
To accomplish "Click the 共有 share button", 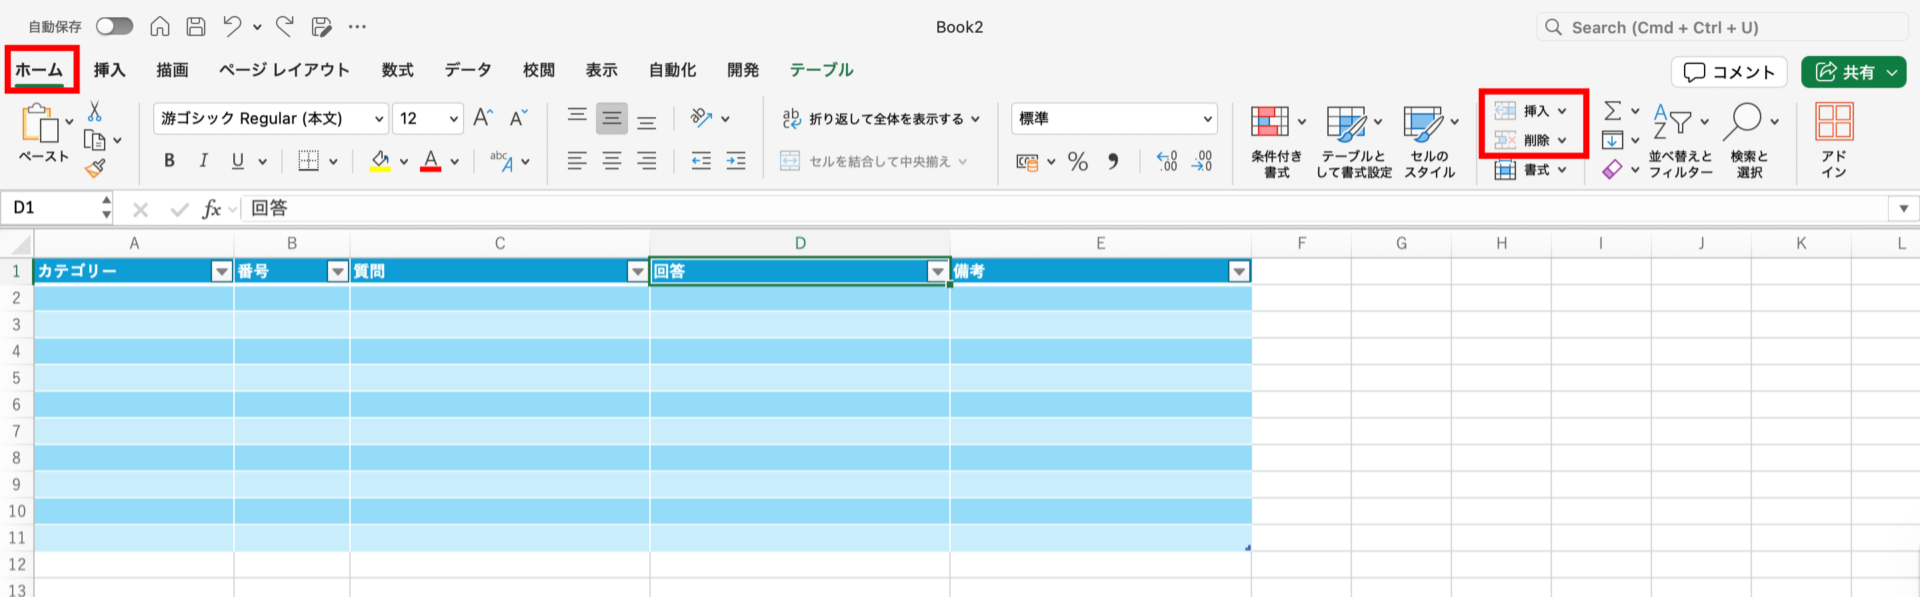I will point(1853,72).
